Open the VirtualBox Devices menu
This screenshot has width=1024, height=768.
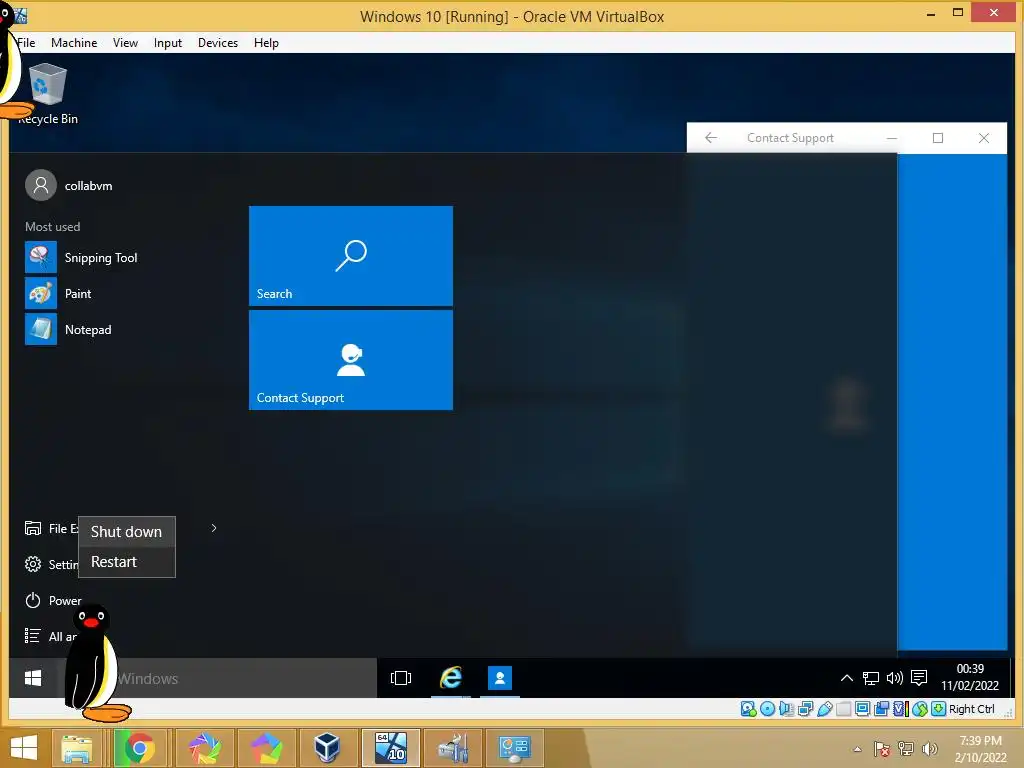[x=217, y=42]
